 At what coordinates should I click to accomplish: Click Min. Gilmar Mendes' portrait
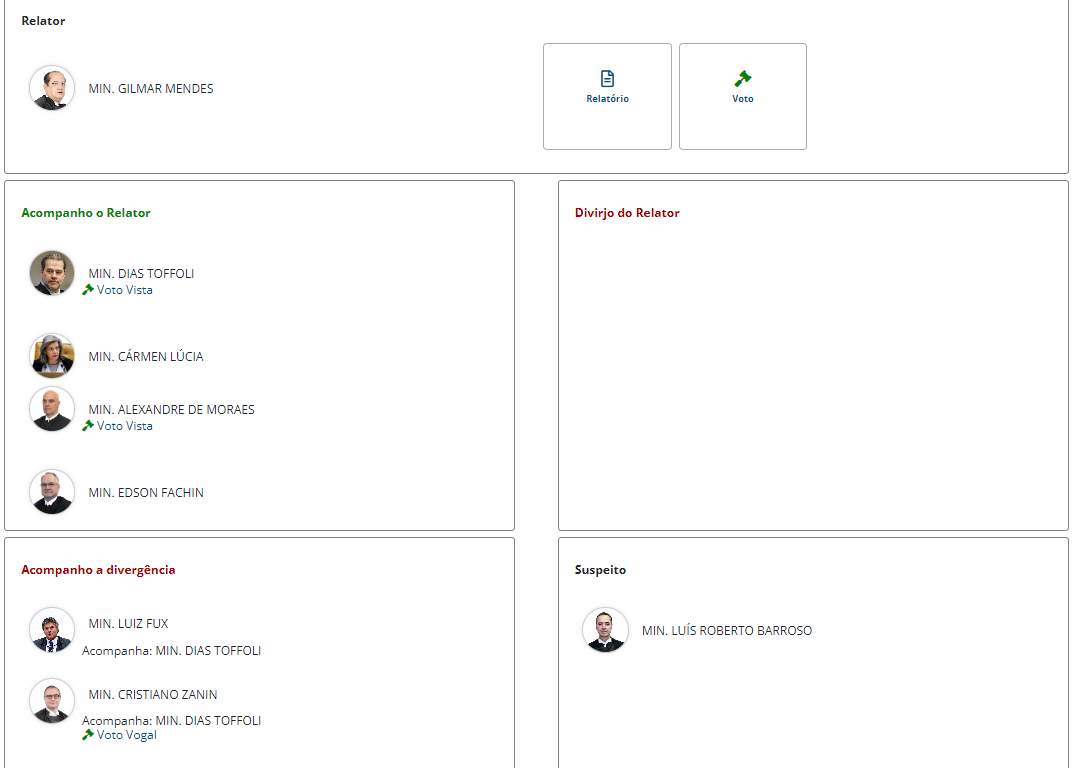tap(52, 88)
